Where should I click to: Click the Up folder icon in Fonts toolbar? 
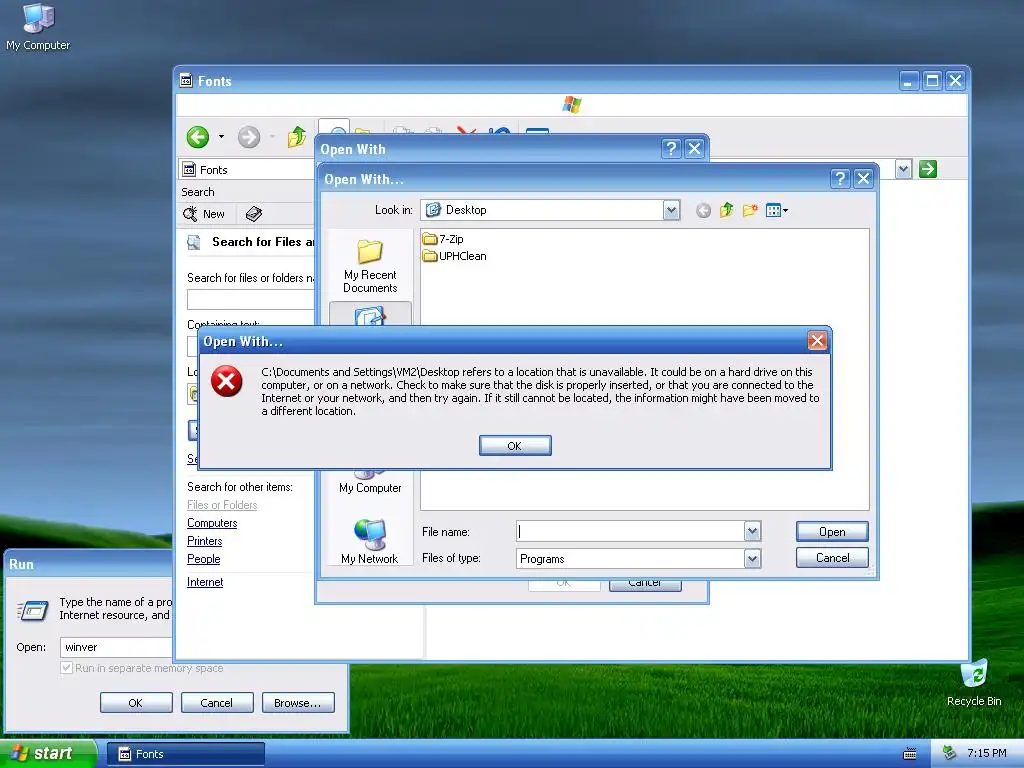click(x=296, y=137)
